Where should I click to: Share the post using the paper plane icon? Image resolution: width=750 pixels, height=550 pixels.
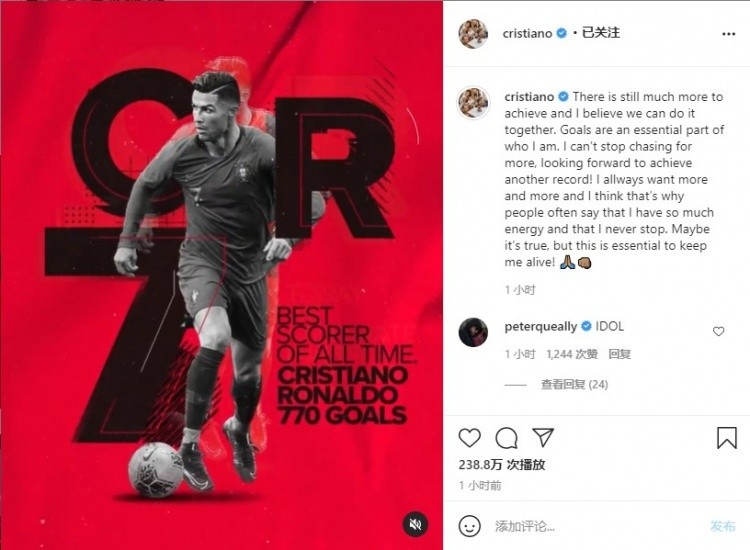click(543, 437)
